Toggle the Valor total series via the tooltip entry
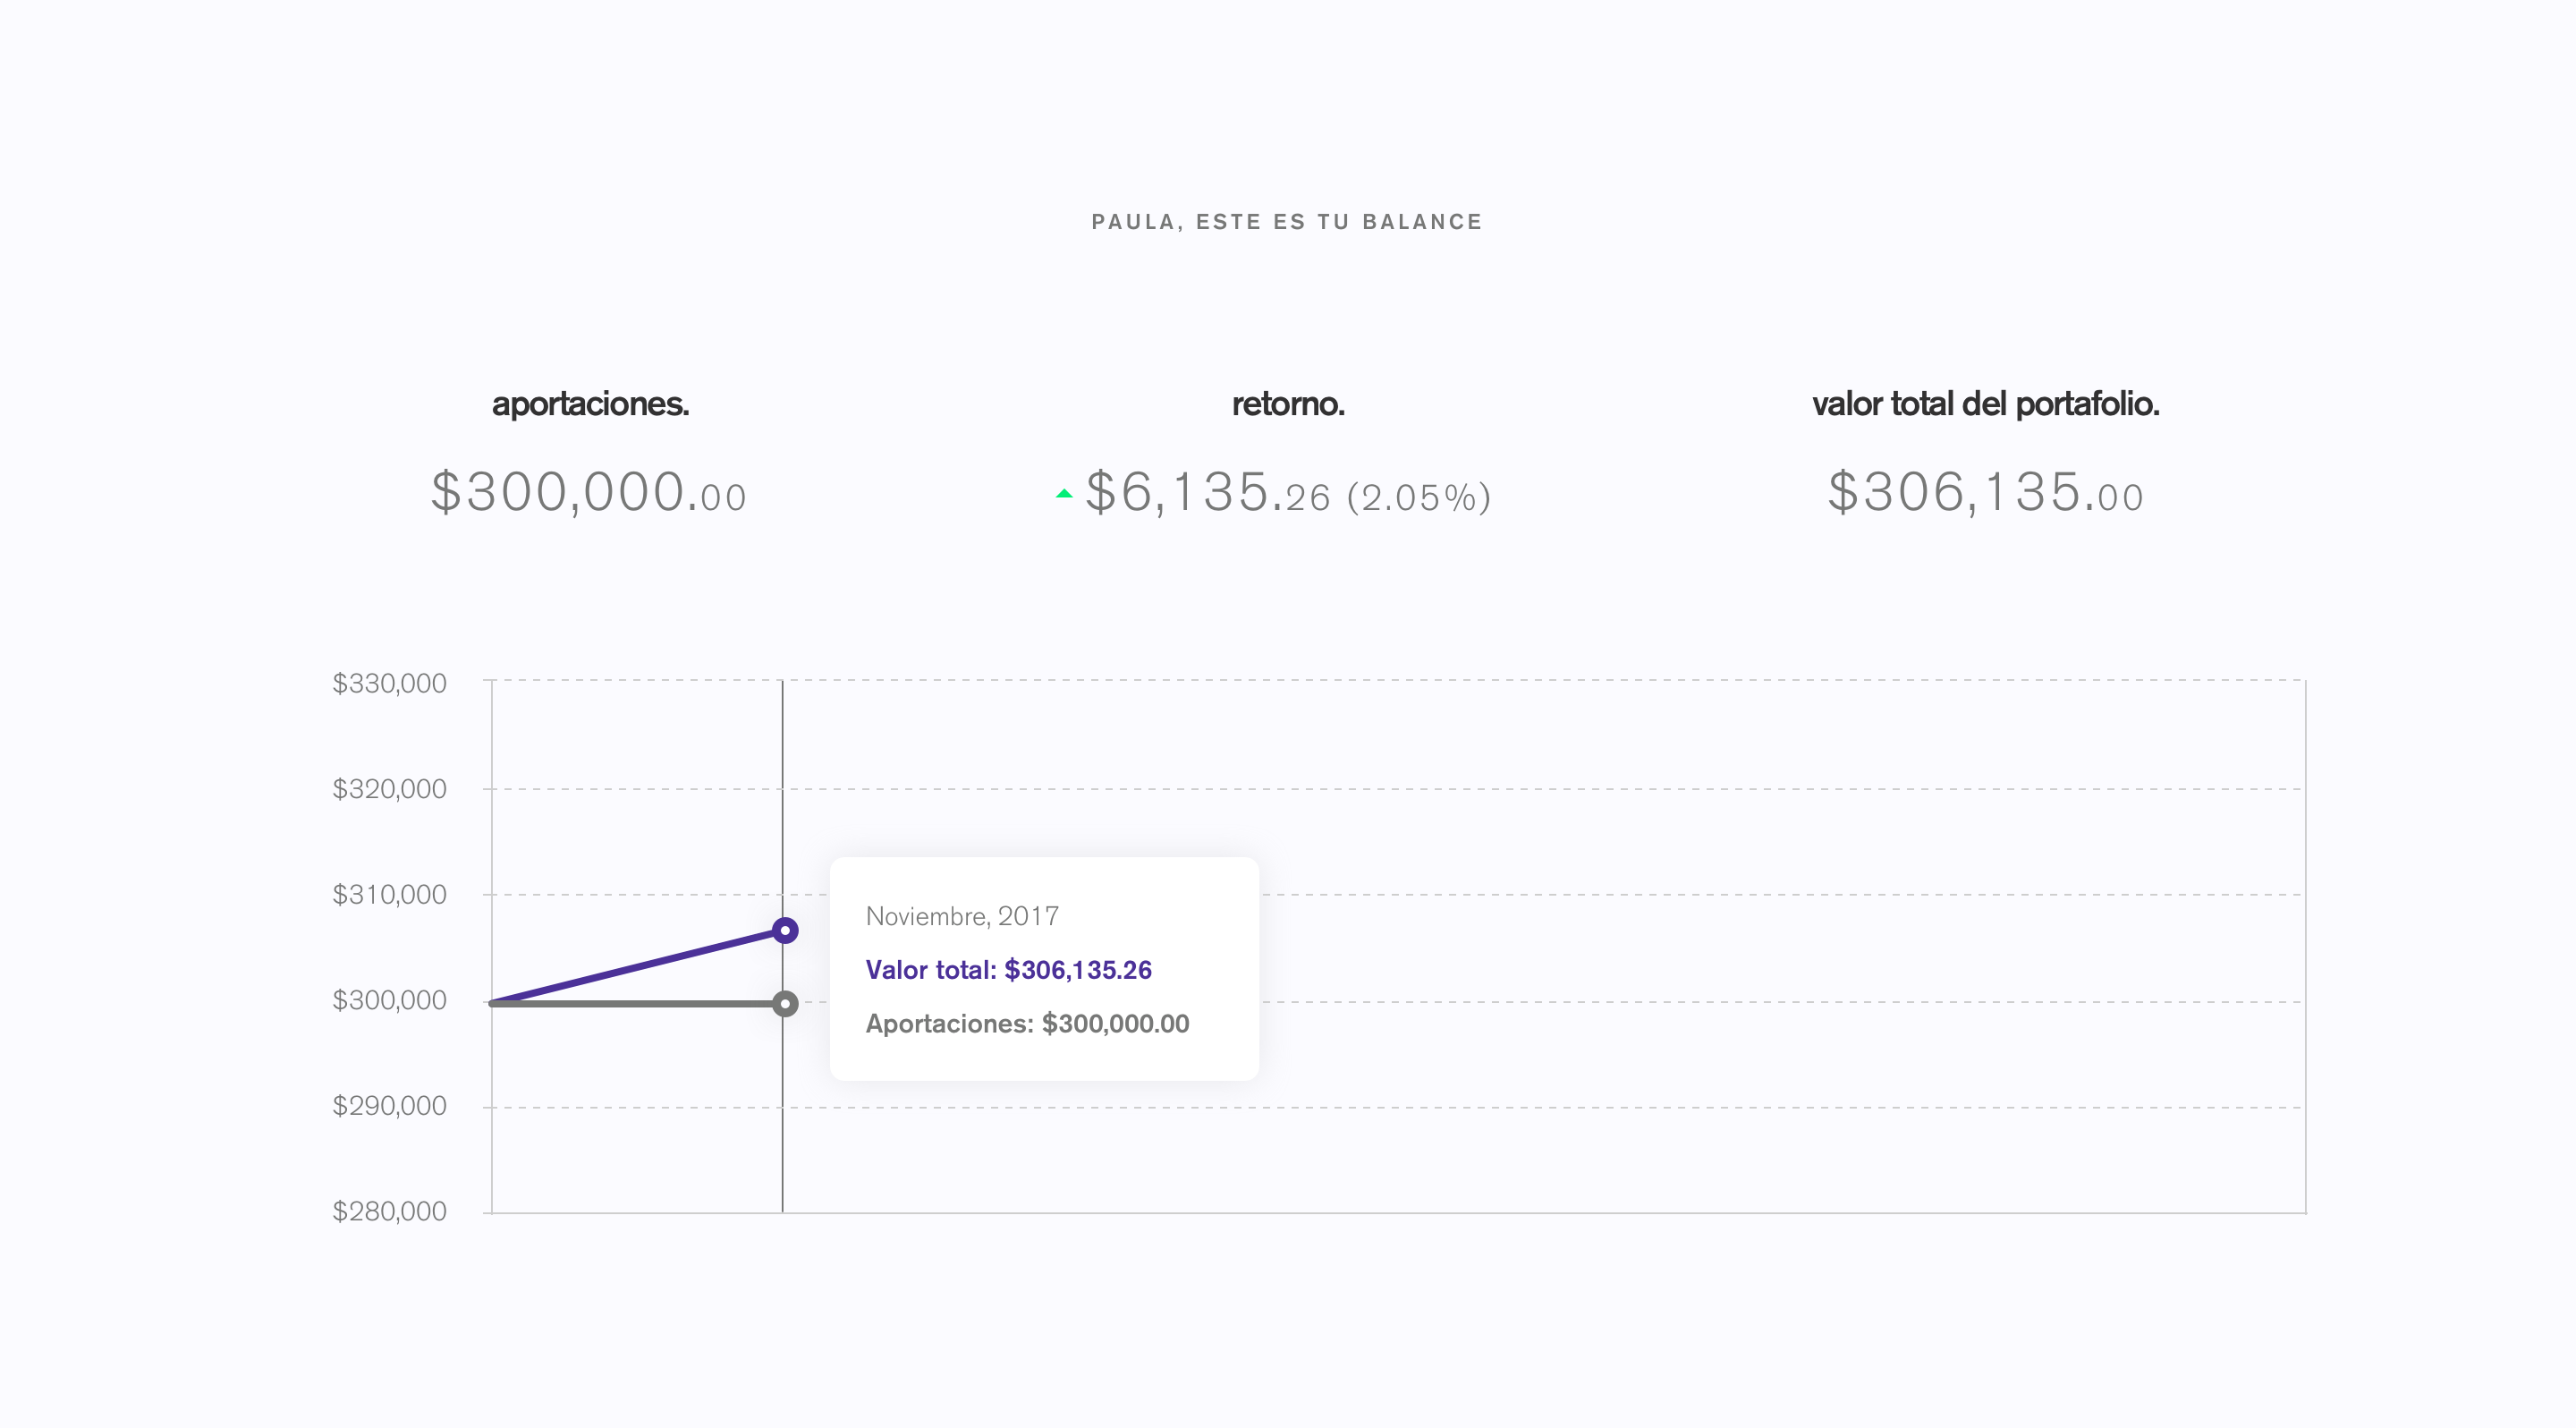This screenshot has width=2576, height=1428. coord(1009,969)
